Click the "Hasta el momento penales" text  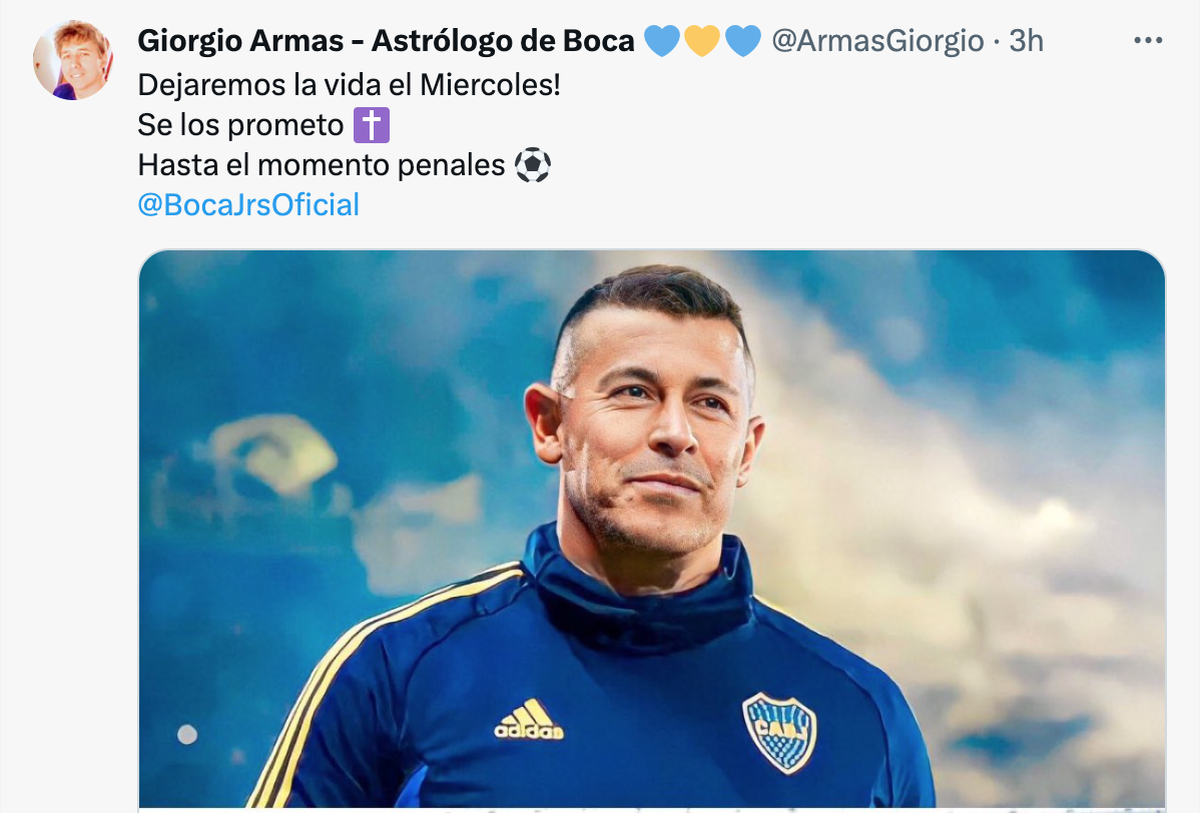tap(321, 165)
